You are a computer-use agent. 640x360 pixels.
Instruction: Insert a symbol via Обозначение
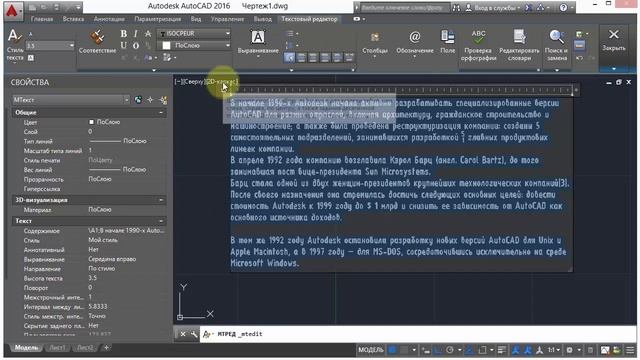[x=414, y=43]
